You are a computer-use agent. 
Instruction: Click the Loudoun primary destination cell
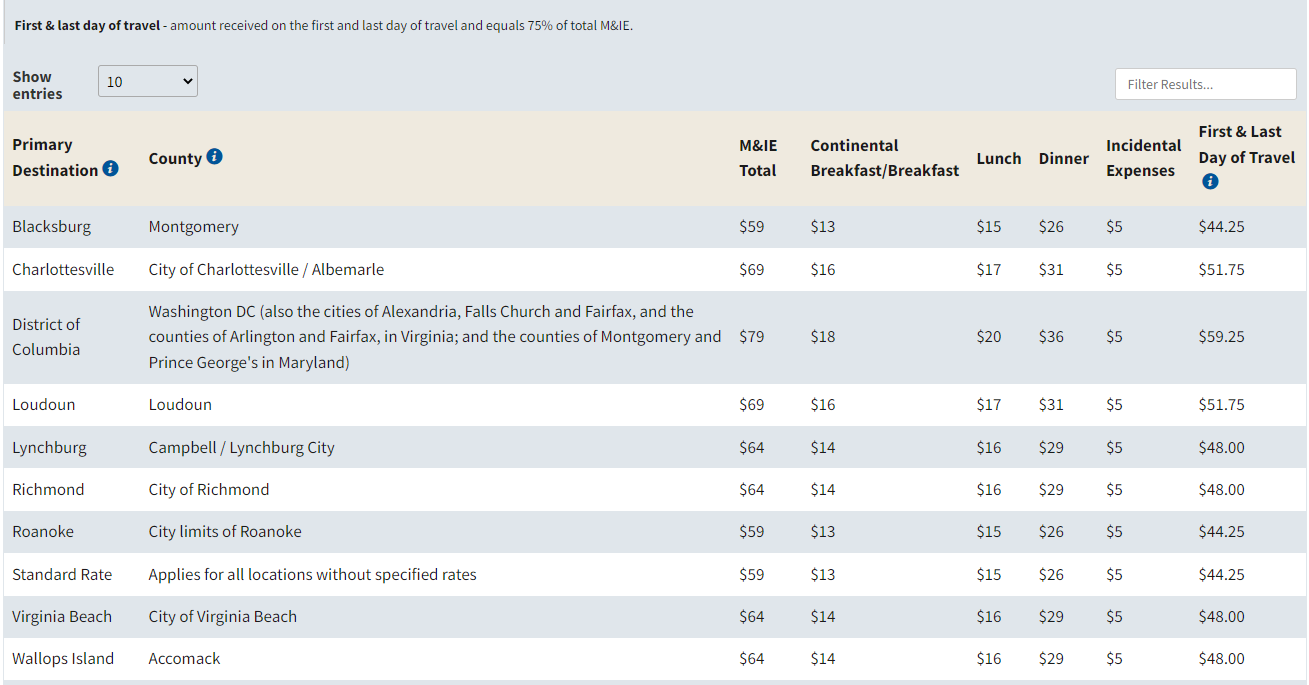point(44,405)
